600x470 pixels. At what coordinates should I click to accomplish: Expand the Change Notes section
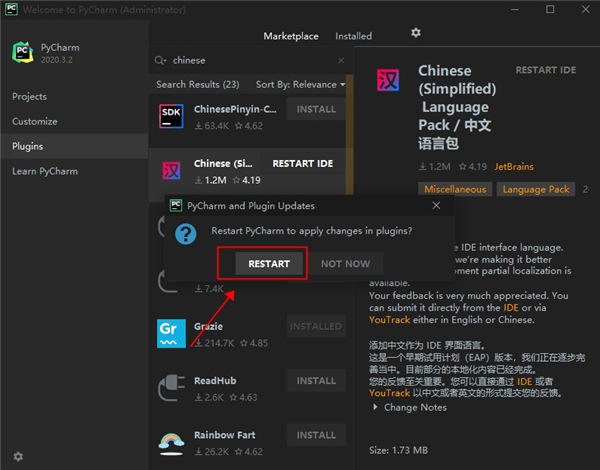pyautogui.click(x=410, y=407)
